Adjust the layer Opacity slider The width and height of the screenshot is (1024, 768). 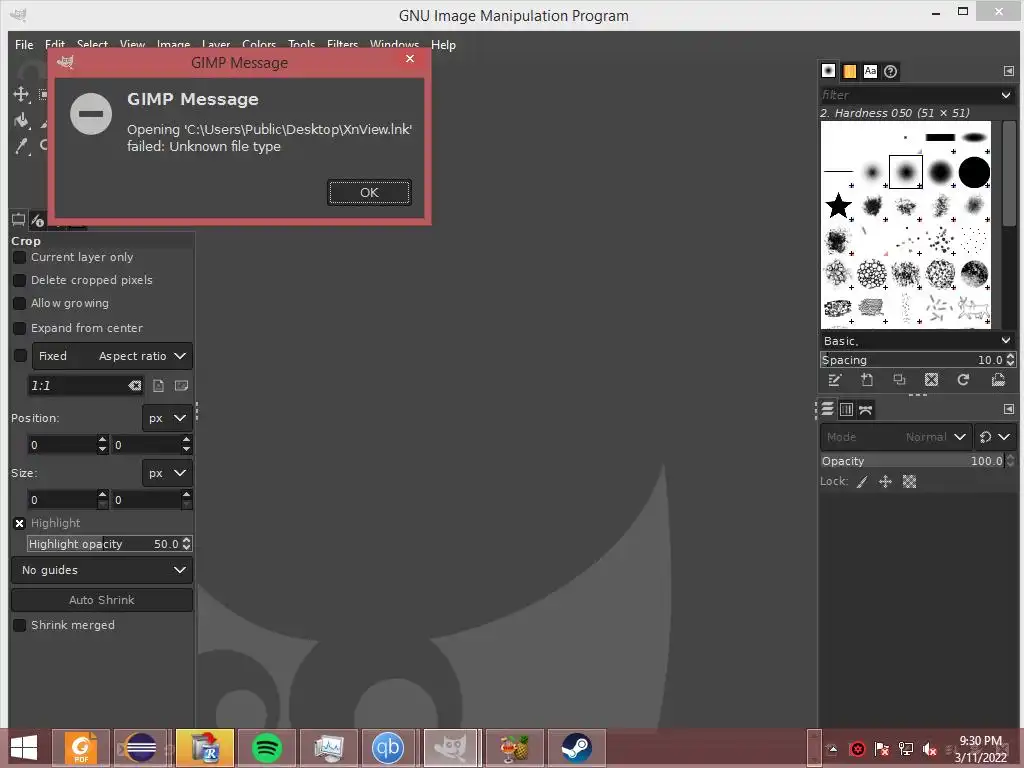[918, 461]
